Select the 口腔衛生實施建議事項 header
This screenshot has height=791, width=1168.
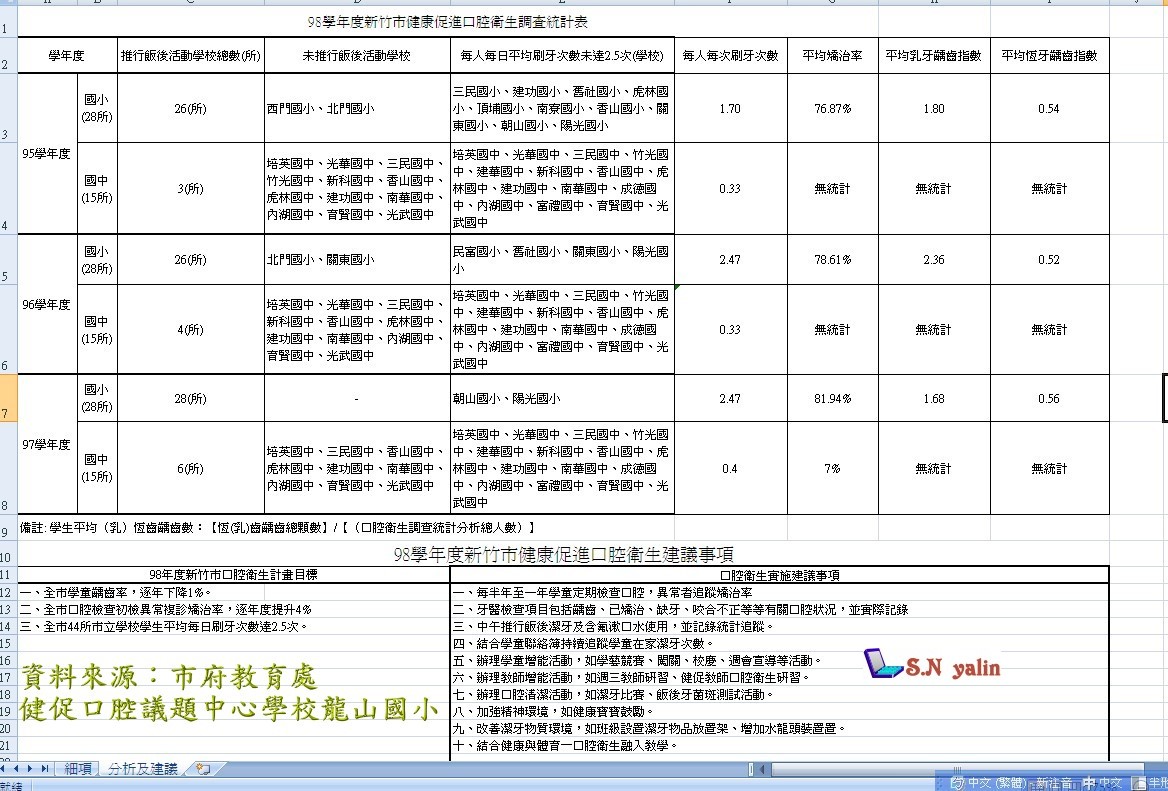click(x=780, y=574)
